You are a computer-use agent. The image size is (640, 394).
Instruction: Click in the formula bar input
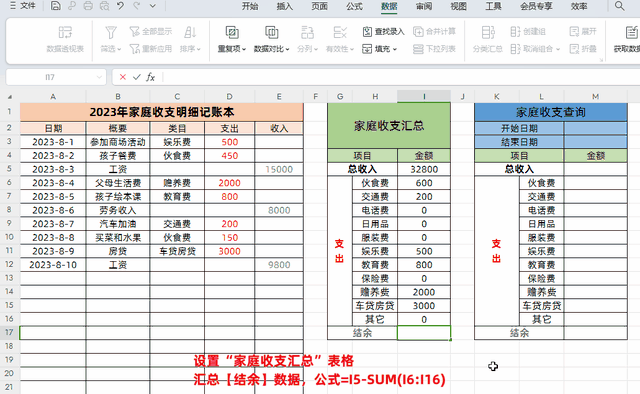pos(400,77)
